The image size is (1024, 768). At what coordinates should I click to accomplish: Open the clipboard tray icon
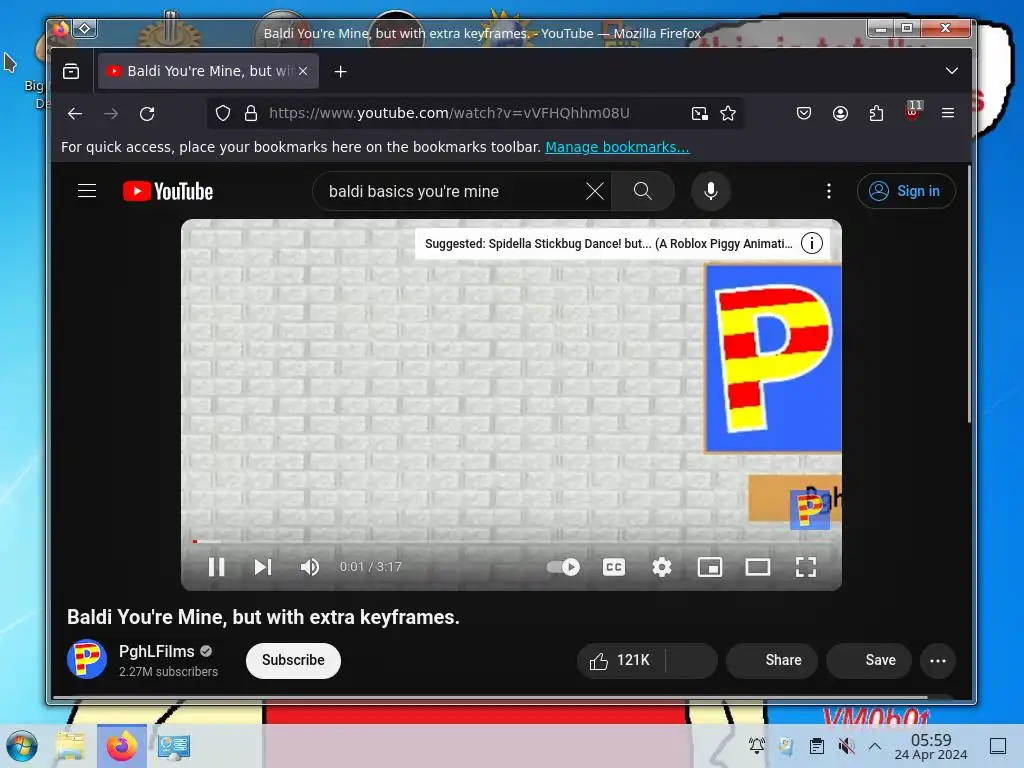coord(816,746)
